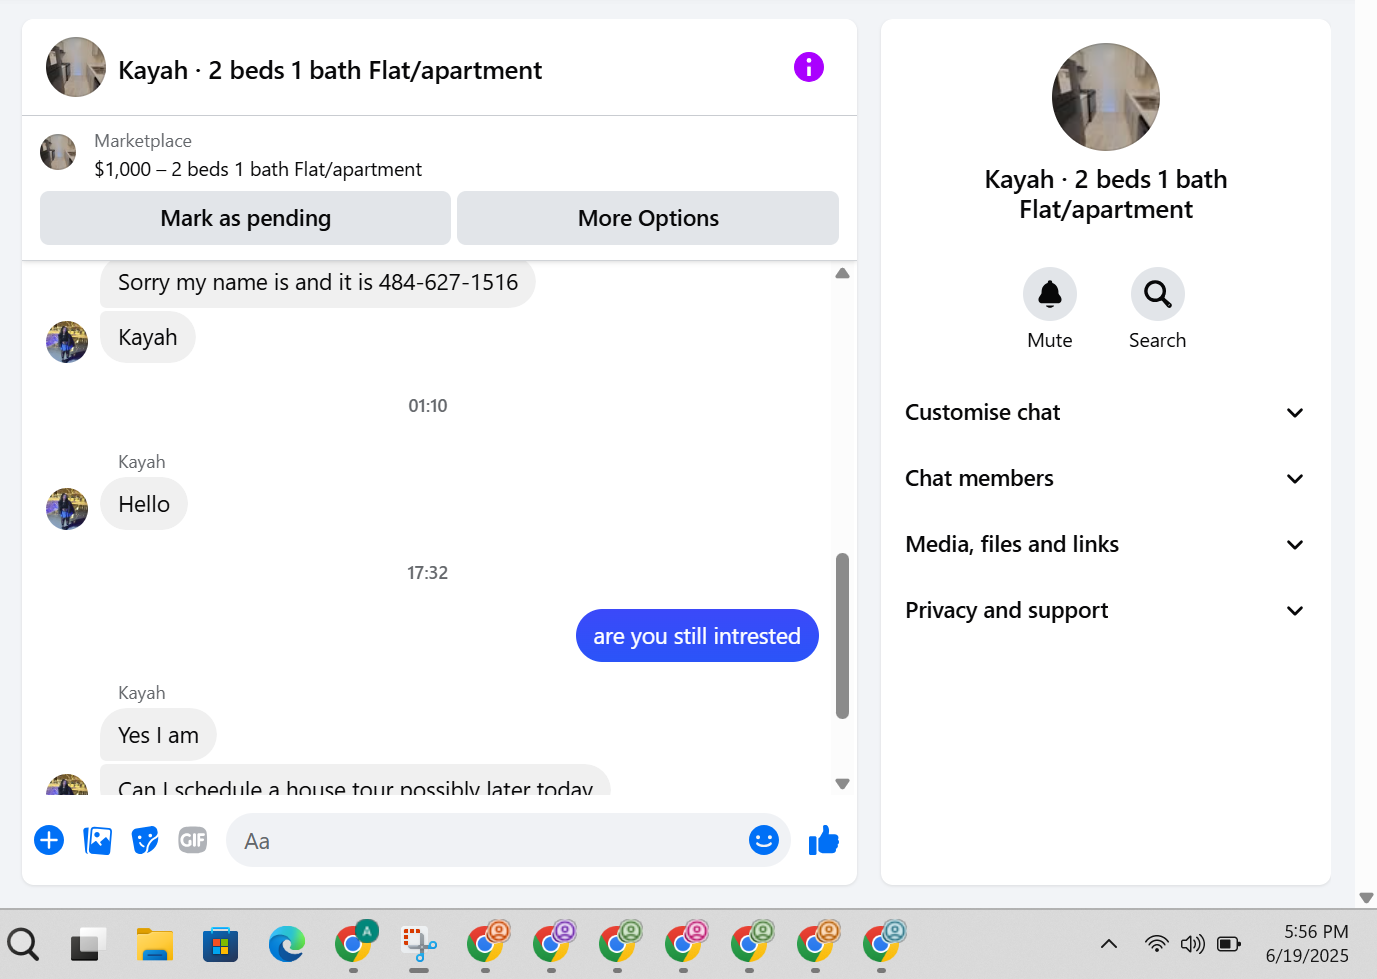Viewport: 1377px width, 979px height.
Task: Open the listing avatar in the chat header
Action: click(x=76, y=67)
